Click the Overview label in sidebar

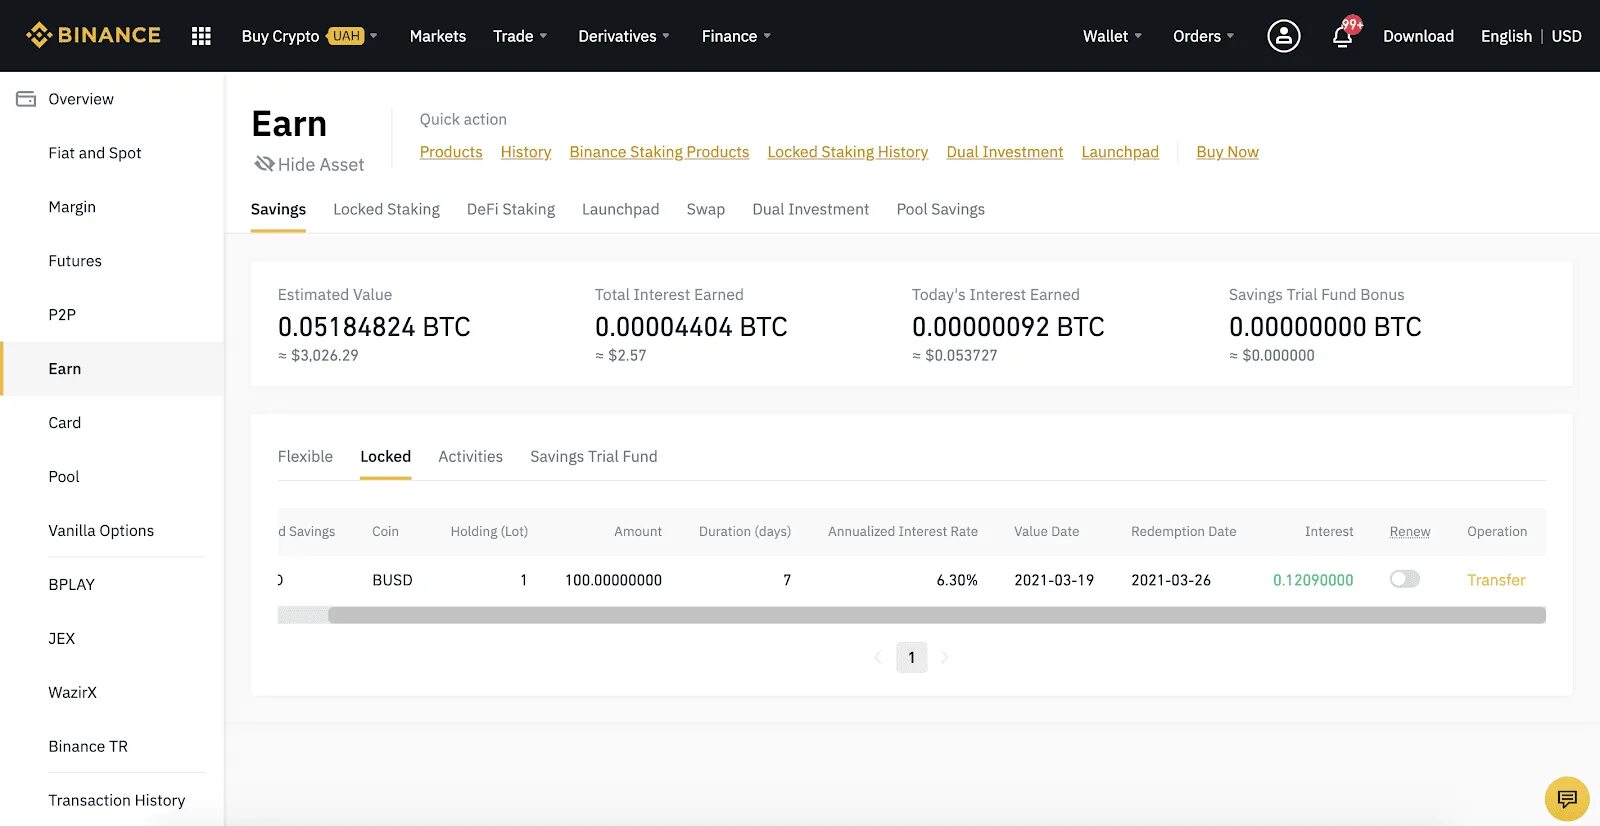click(81, 99)
